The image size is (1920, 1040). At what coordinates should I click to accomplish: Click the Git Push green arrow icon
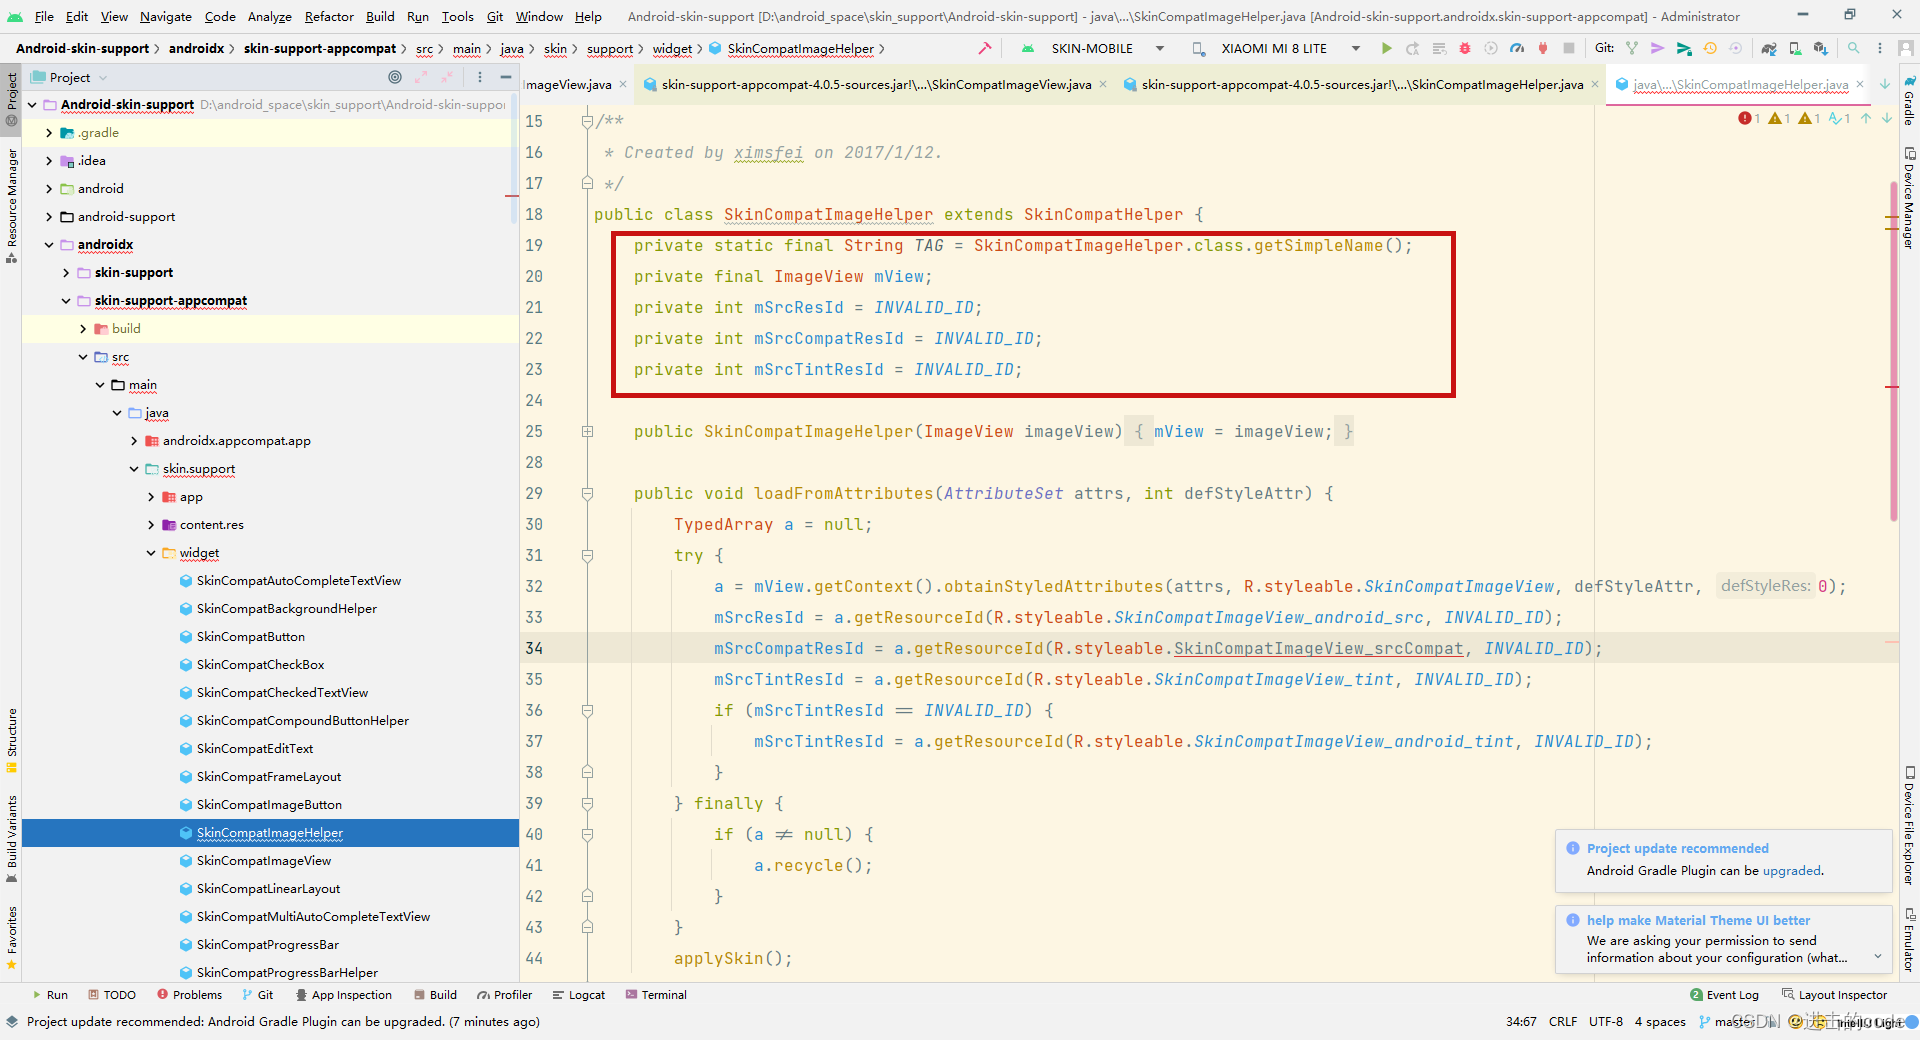(x=1684, y=48)
